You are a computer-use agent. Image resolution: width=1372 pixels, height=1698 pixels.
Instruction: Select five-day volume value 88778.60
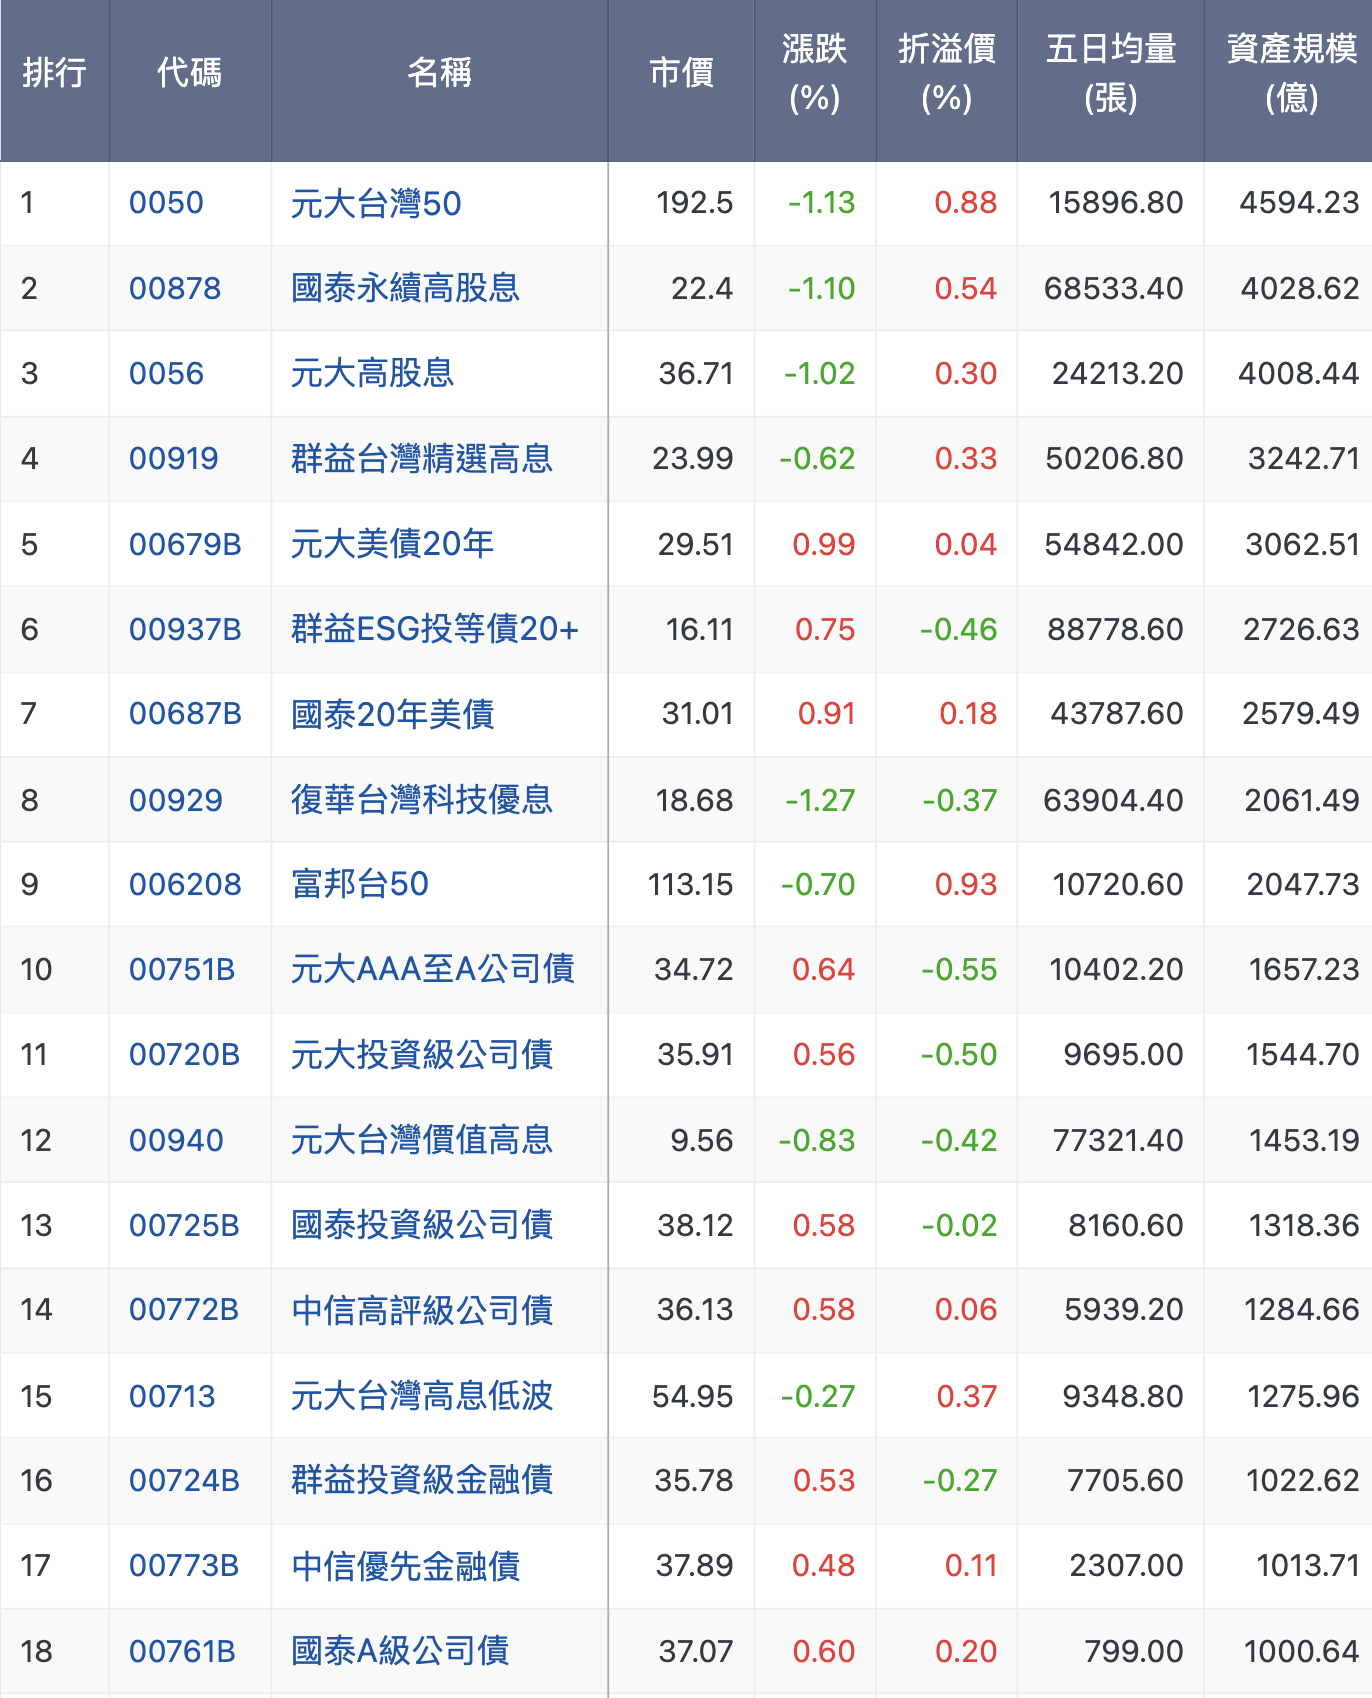click(x=1115, y=629)
